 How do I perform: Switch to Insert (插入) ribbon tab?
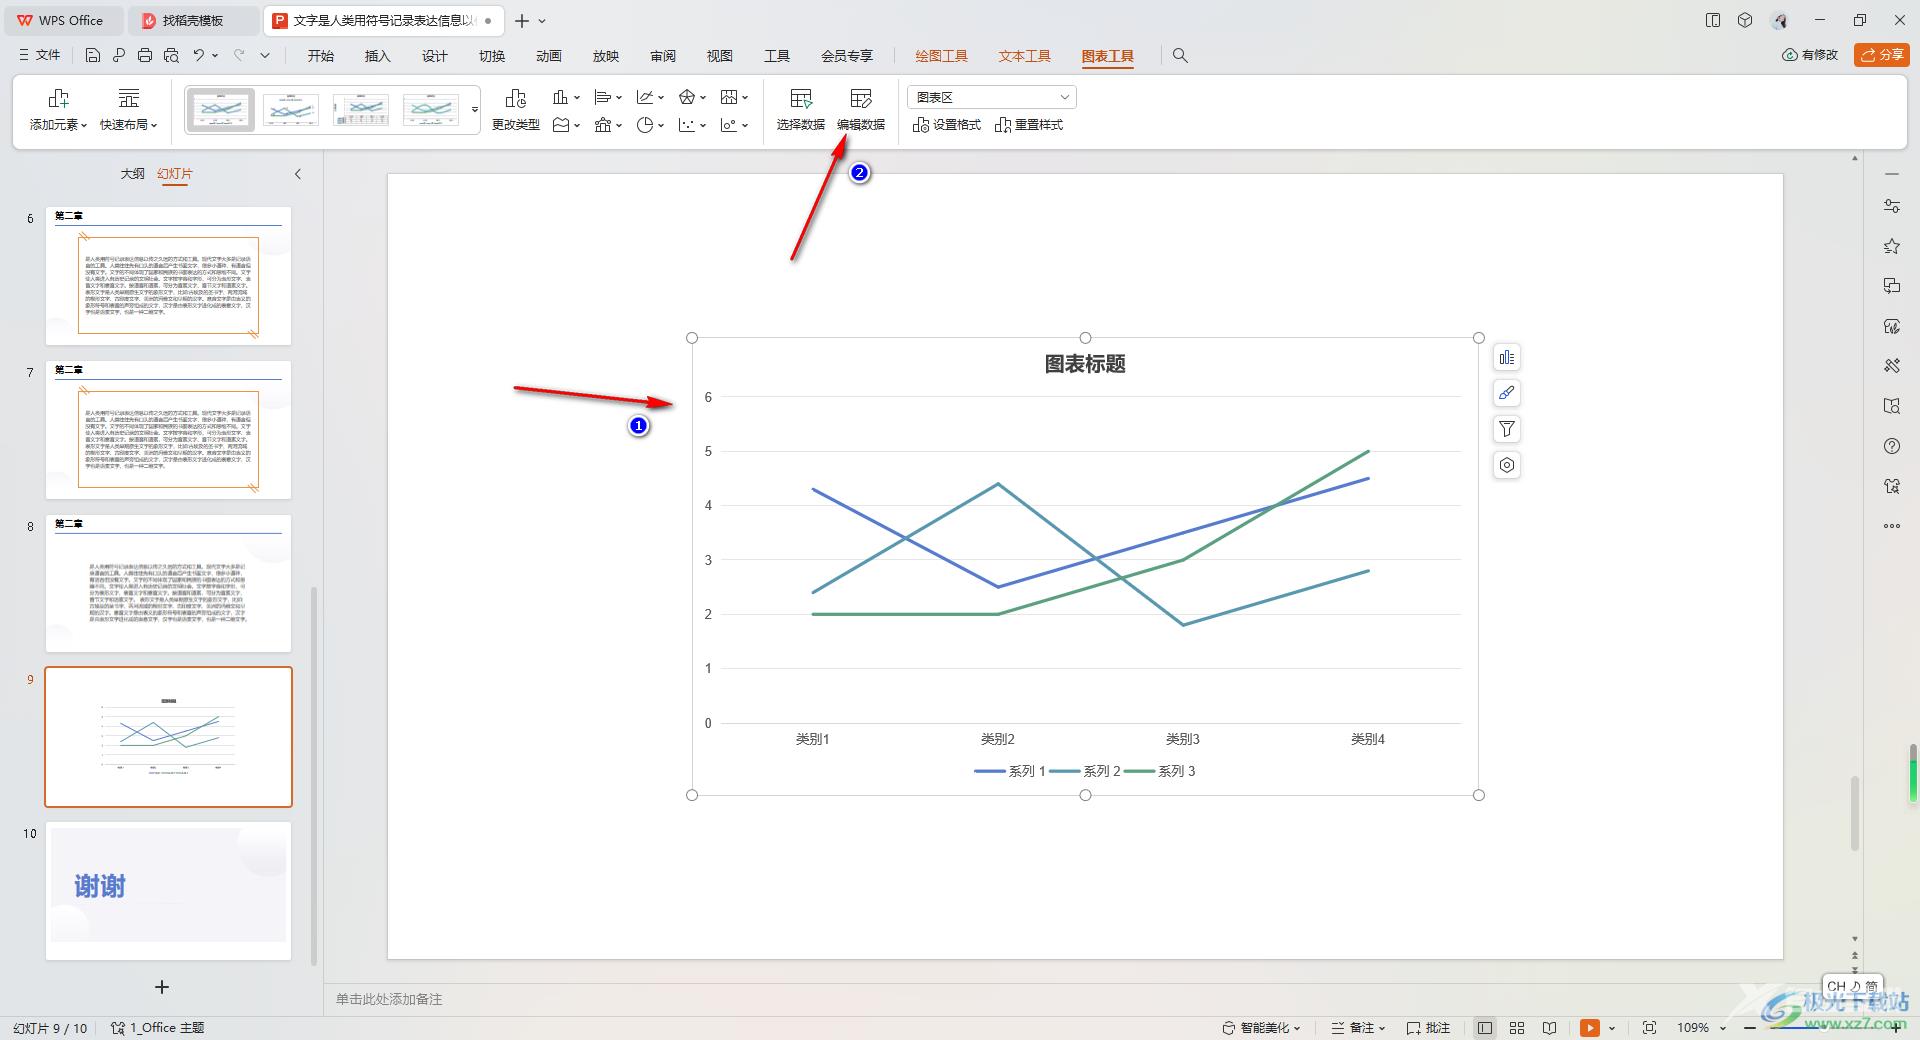tap(378, 56)
